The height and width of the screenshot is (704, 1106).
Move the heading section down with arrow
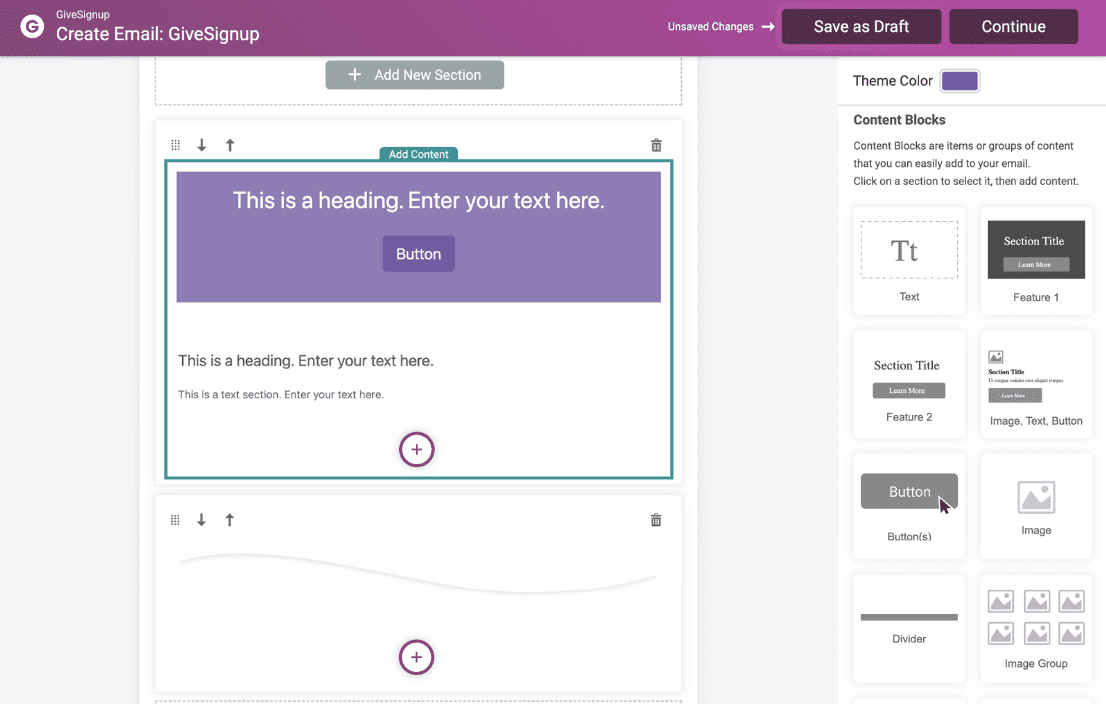coord(202,145)
